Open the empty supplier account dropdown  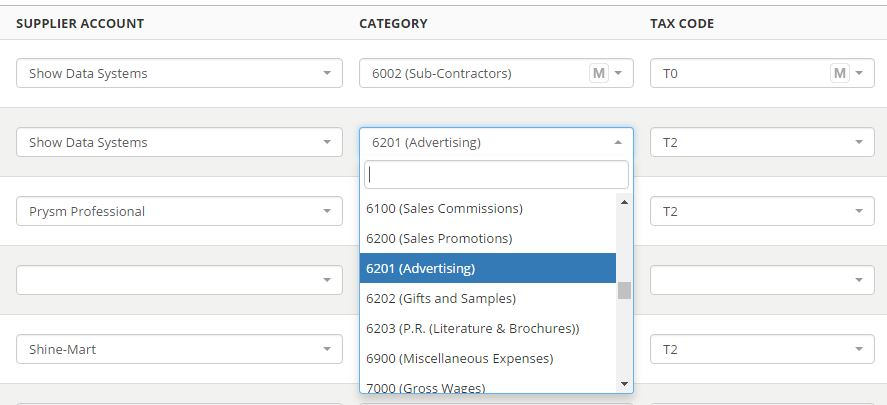pyautogui.click(x=179, y=280)
